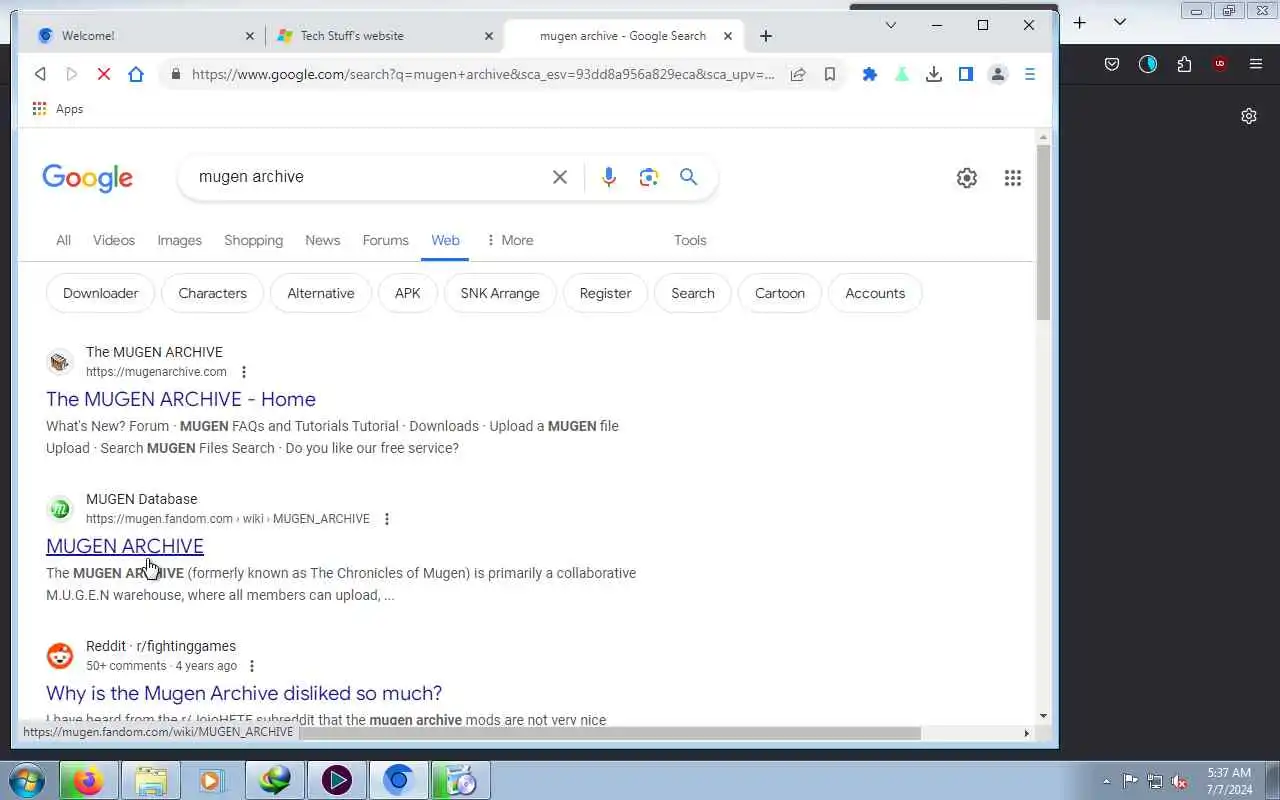1280x800 pixels.
Task: Switch to the Welcome! tab
Action: click(x=144, y=36)
